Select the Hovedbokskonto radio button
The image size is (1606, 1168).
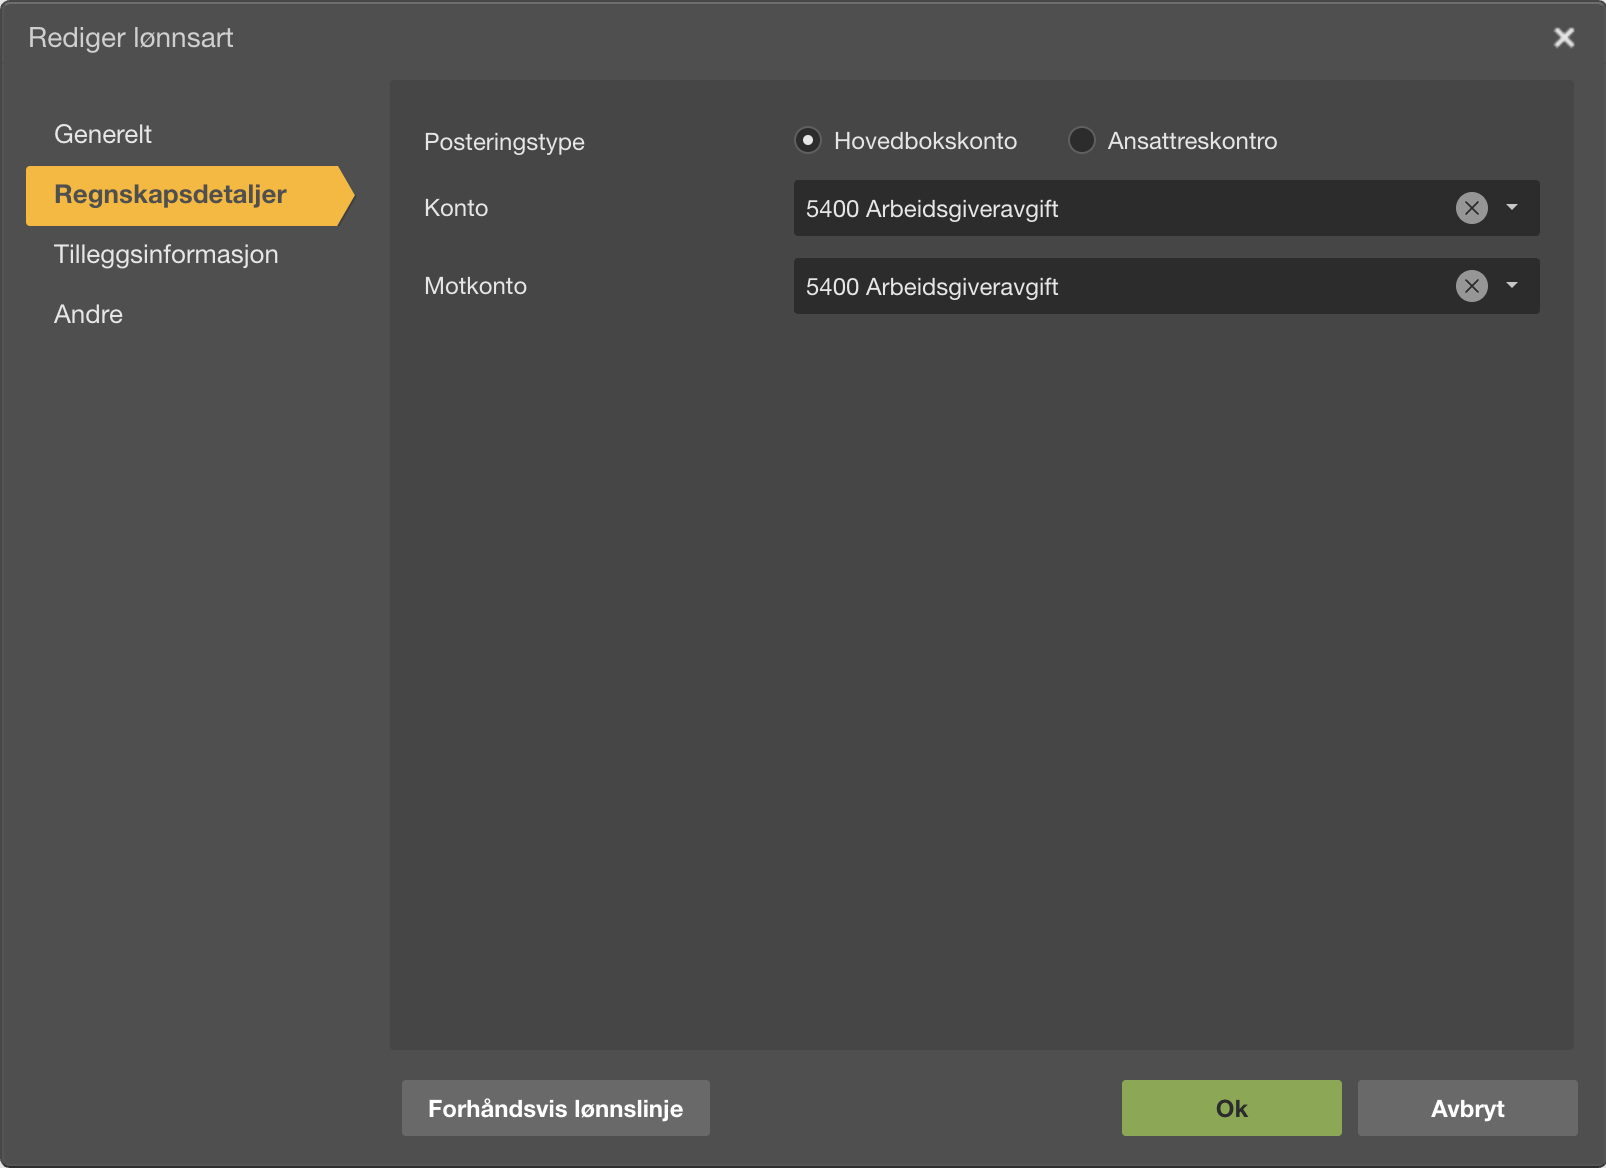(808, 141)
